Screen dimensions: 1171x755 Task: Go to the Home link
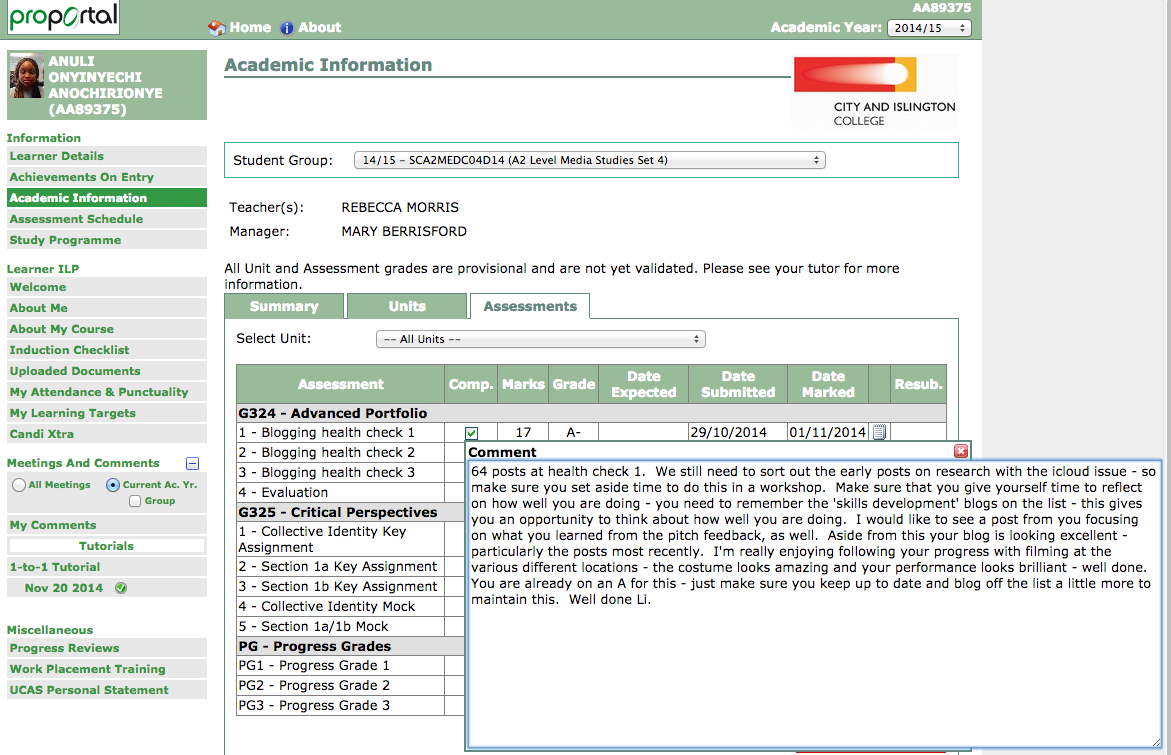[250, 28]
